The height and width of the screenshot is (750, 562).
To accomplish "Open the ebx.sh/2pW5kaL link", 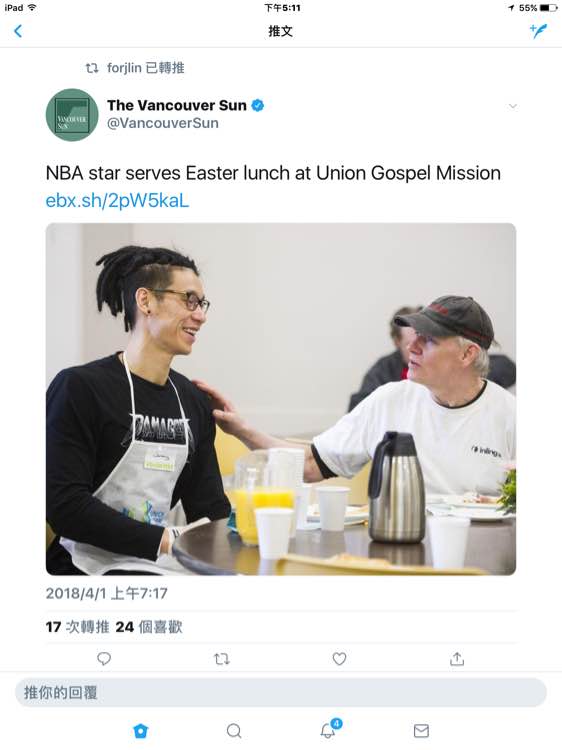I will [x=117, y=201].
